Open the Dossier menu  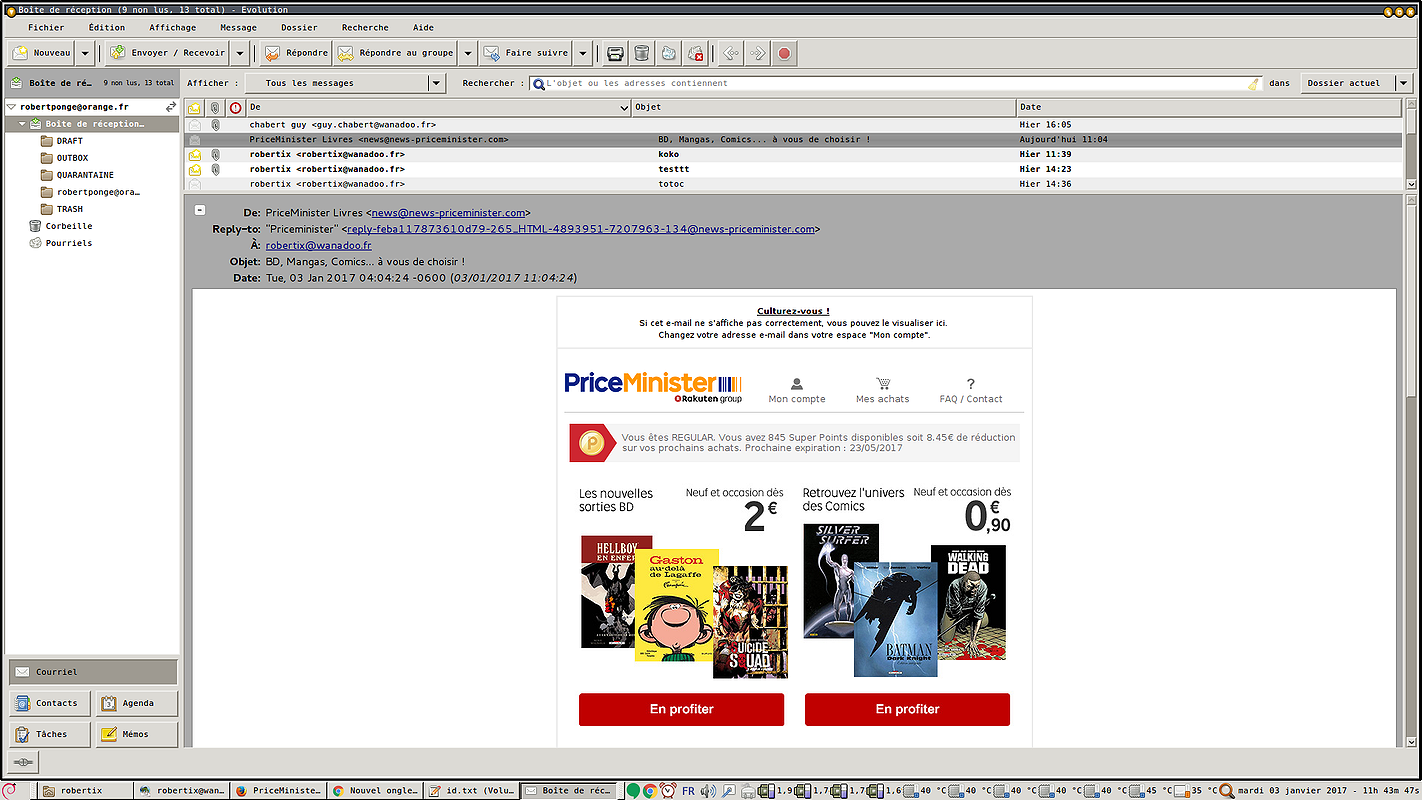tap(299, 28)
